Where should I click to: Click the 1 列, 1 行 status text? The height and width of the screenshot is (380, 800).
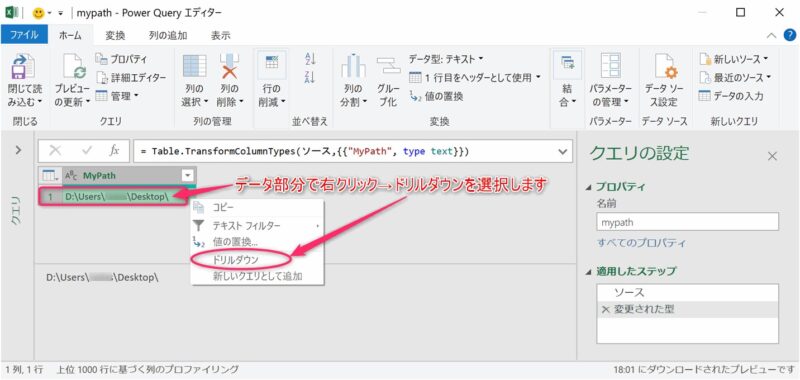(24, 369)
